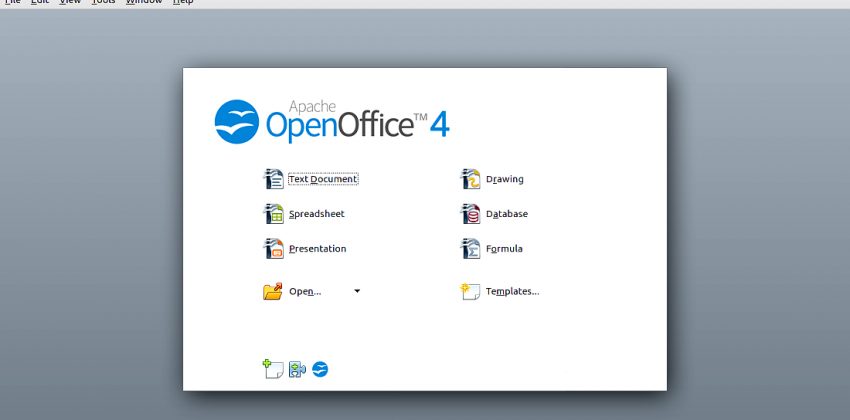Start a new Drawing

coord(505,179)
